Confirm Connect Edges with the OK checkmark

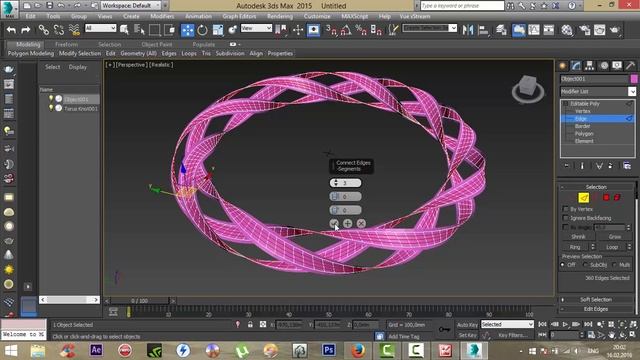(x=334, y=223)
